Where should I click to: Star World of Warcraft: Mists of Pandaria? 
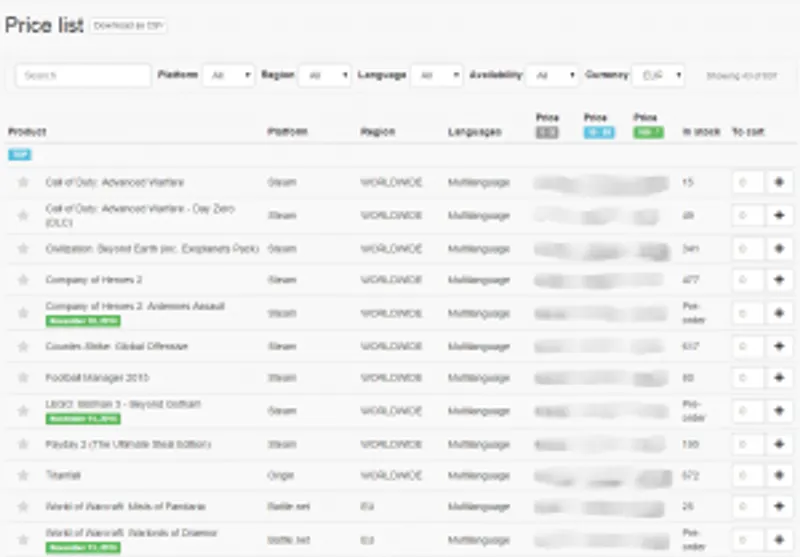click(x=23, y=507)
